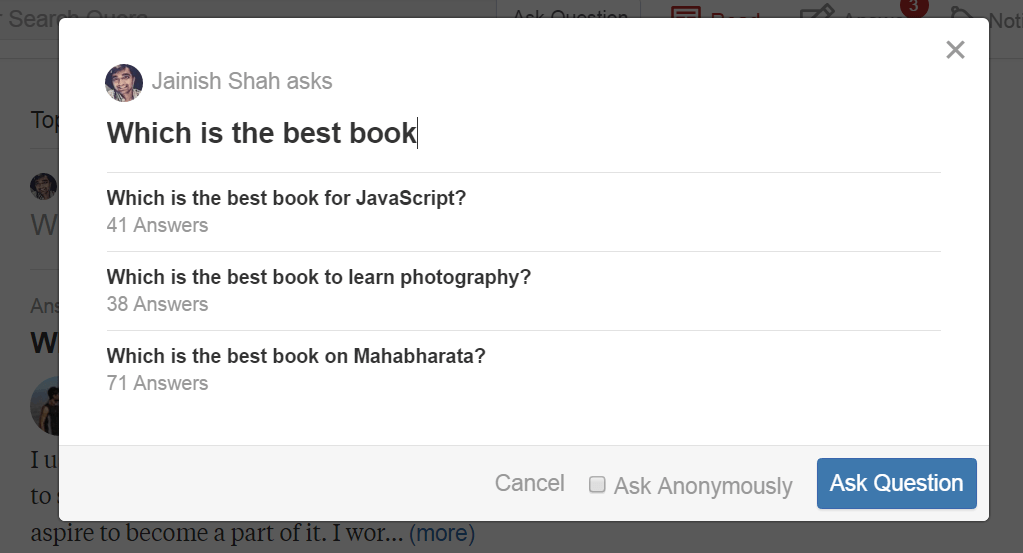Click the 41 Answers count text
1023x553 pixels.
coord(157,225)
